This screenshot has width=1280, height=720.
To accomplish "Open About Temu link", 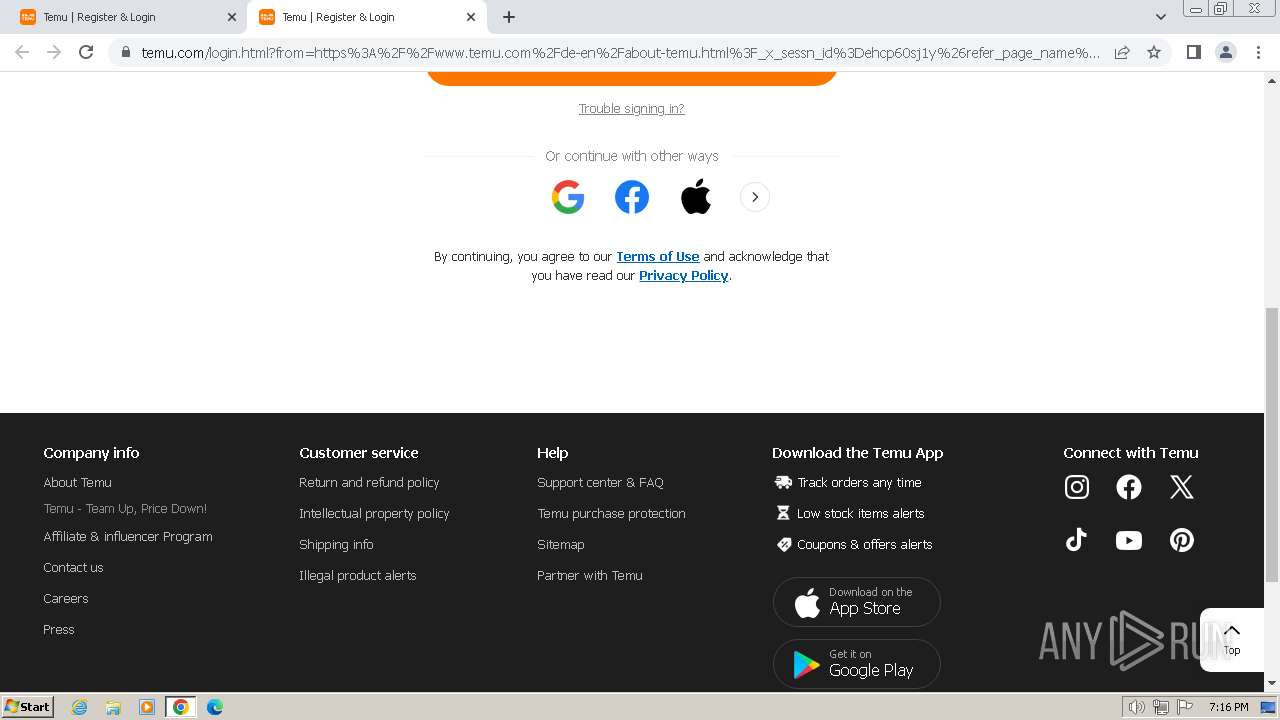I will tap(77, 482).
